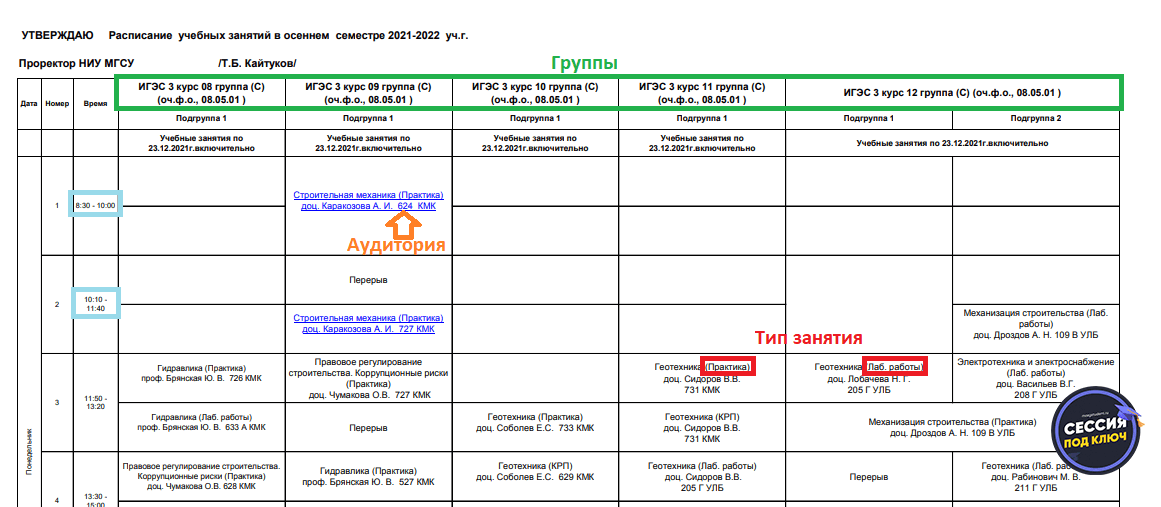Click the 'Время' column header
Image resolution: width=1161 pixels, height=507 pixels.
coord(95,104)
